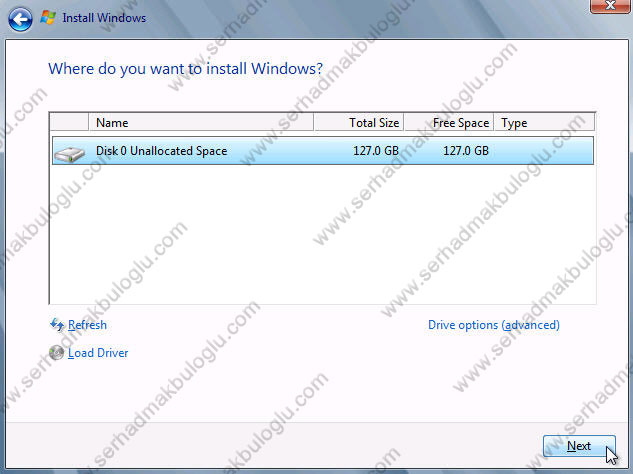This screenshot has width=633, height=474.
Task: Click the hard drive icon for Disk 0
Action: point(69,154)
